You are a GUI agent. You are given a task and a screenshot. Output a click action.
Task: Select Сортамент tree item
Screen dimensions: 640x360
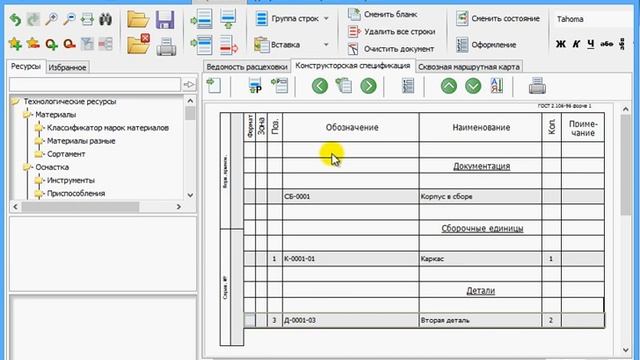coord(66,154)
